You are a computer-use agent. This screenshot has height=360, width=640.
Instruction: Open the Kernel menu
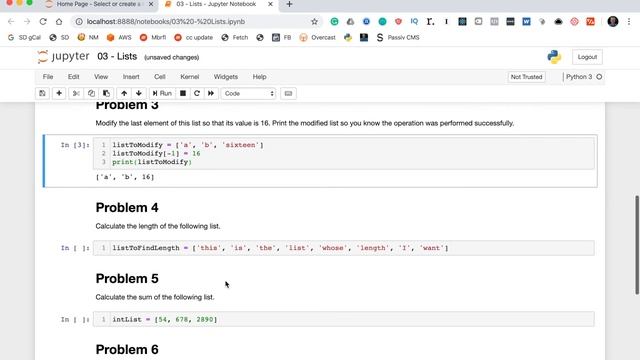[x=189, y=77]
